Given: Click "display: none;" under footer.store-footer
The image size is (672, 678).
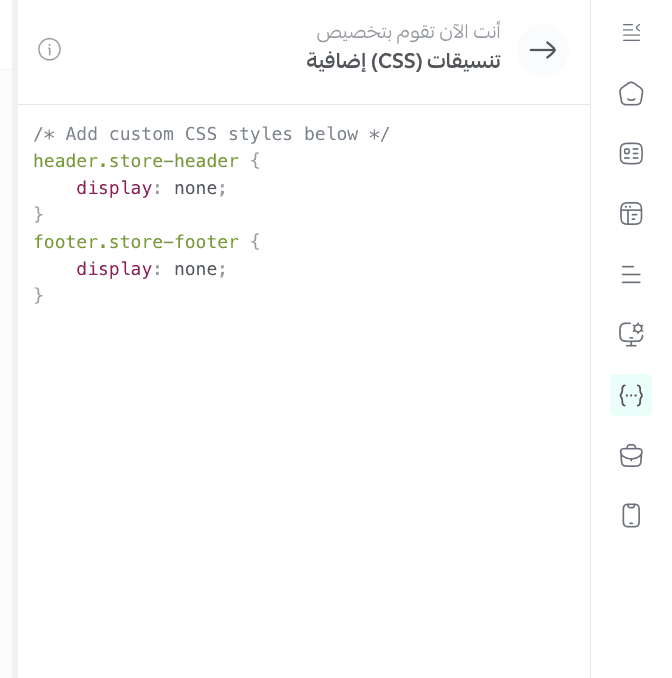Looking at the screenshot, I should [x=152, y=269].
